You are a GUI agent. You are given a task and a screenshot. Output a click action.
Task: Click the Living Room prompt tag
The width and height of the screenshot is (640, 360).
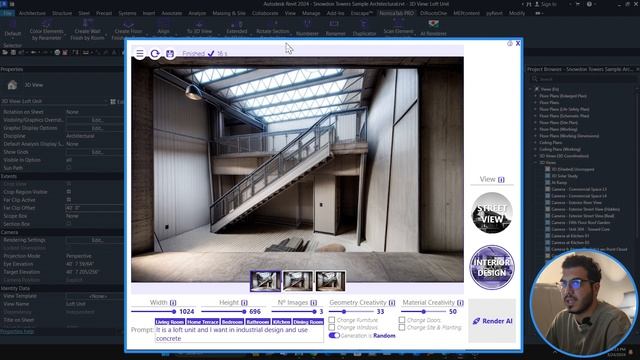[x=170, y=322]
